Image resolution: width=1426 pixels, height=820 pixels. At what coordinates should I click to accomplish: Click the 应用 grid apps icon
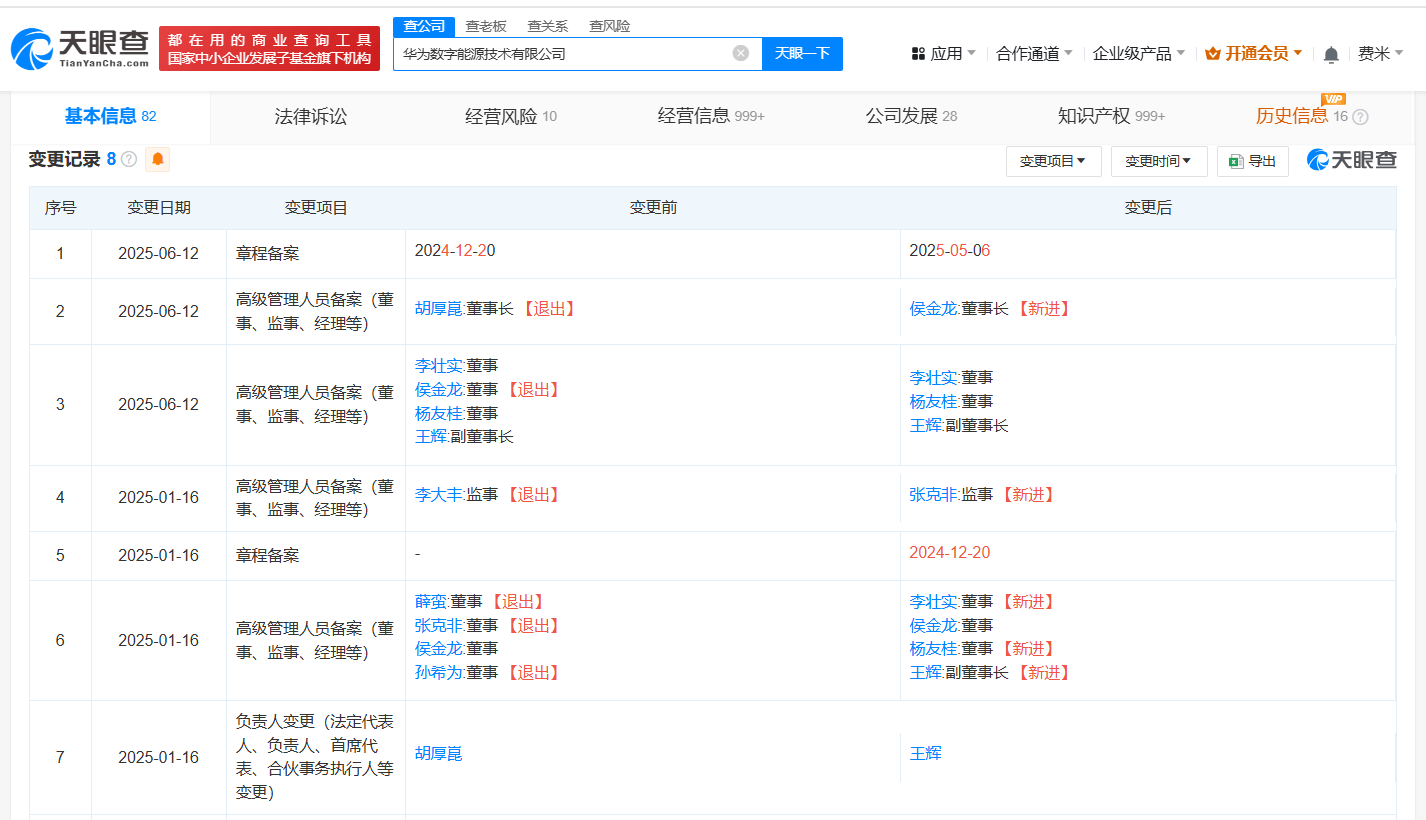918,54
